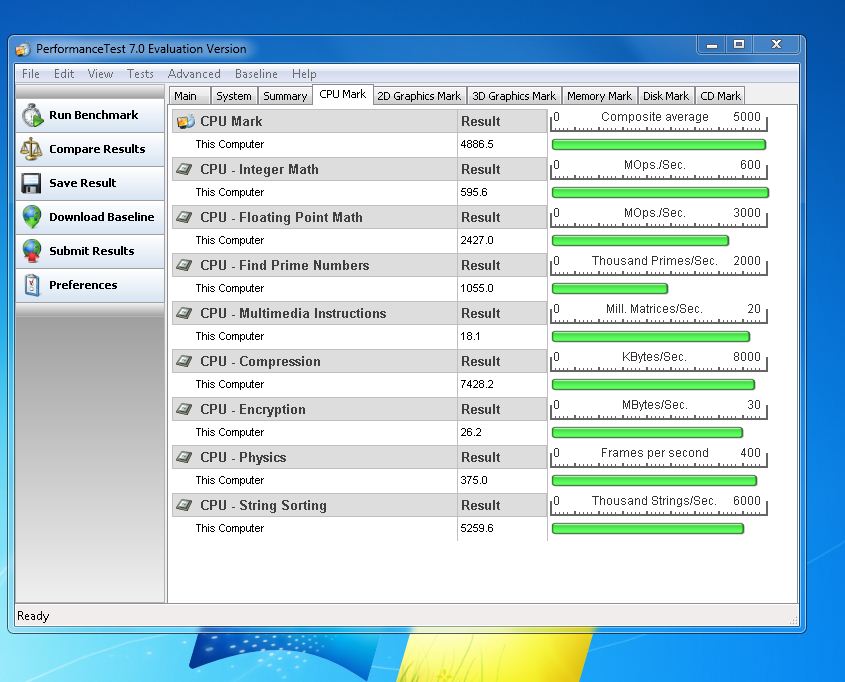Click the chip icon beside CPU - String Sorting
This screenshot has height=682, width=845.
click(184, 505)
